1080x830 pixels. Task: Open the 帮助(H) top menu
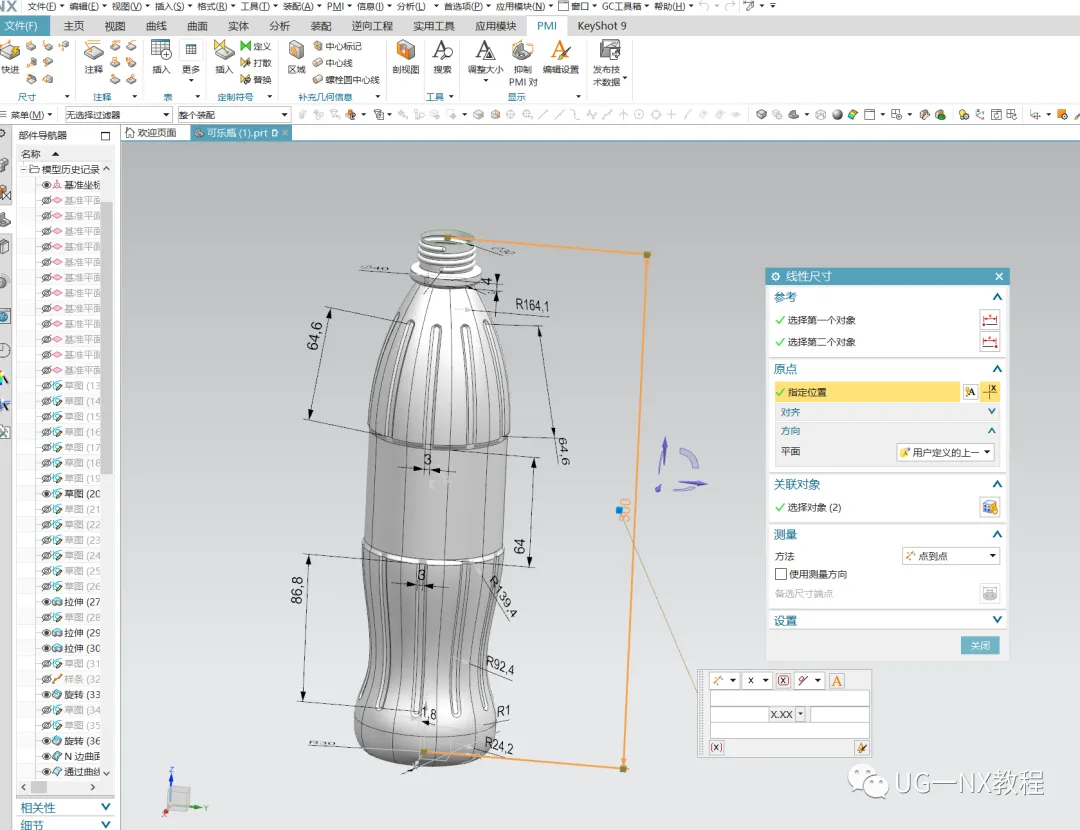point(672,6)
